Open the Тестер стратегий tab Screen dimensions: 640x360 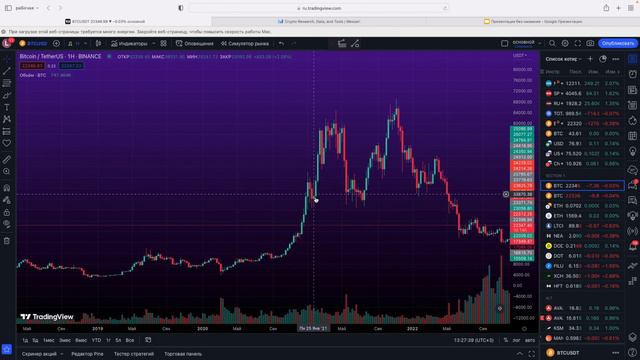tap(134, 354)
